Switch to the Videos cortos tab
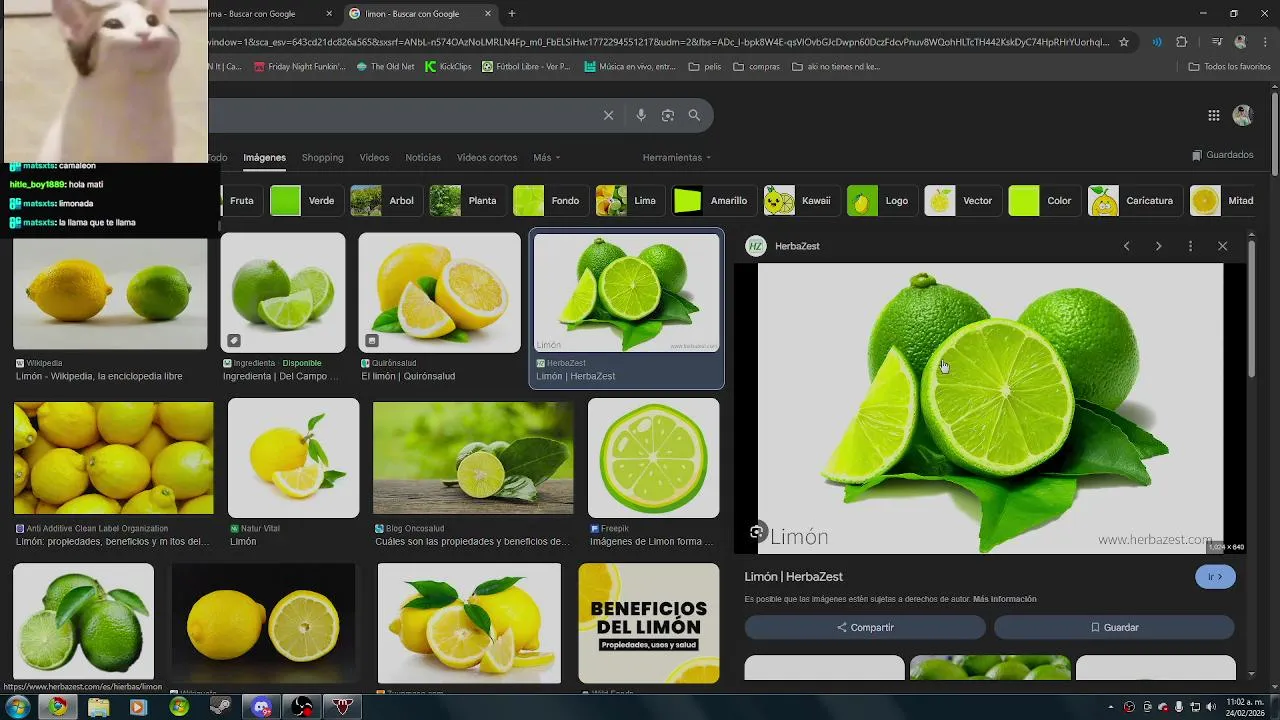This screenshot has height=720, width=1280. 487,158
